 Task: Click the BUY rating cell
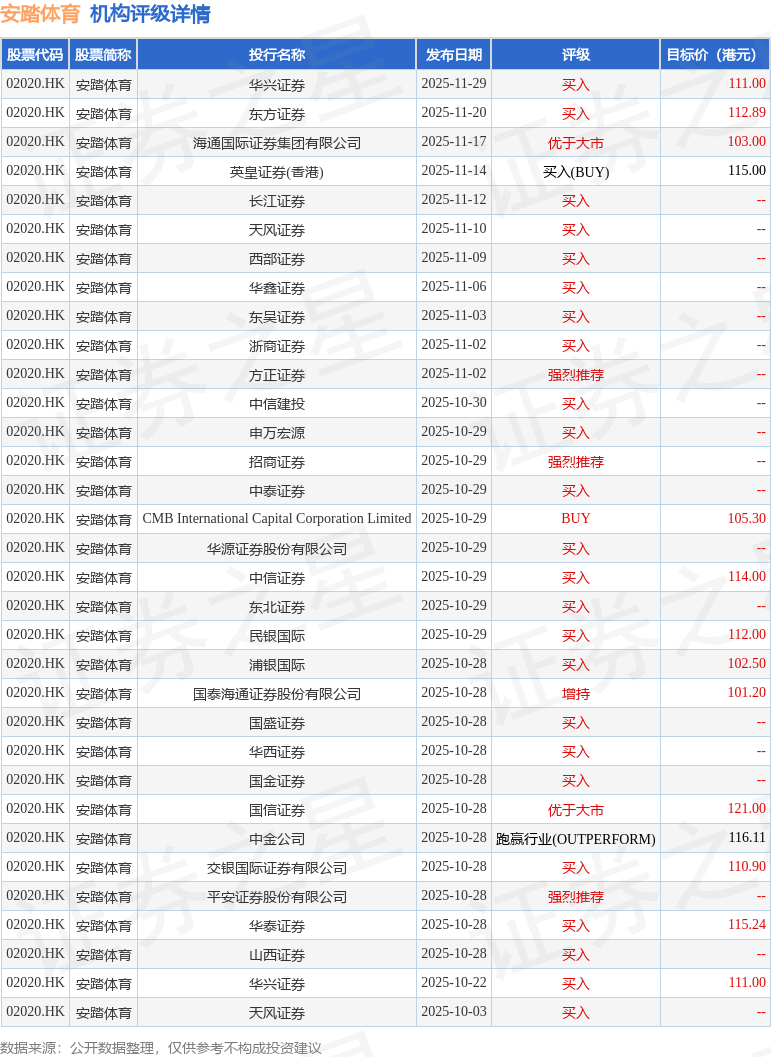coord(576,518)
